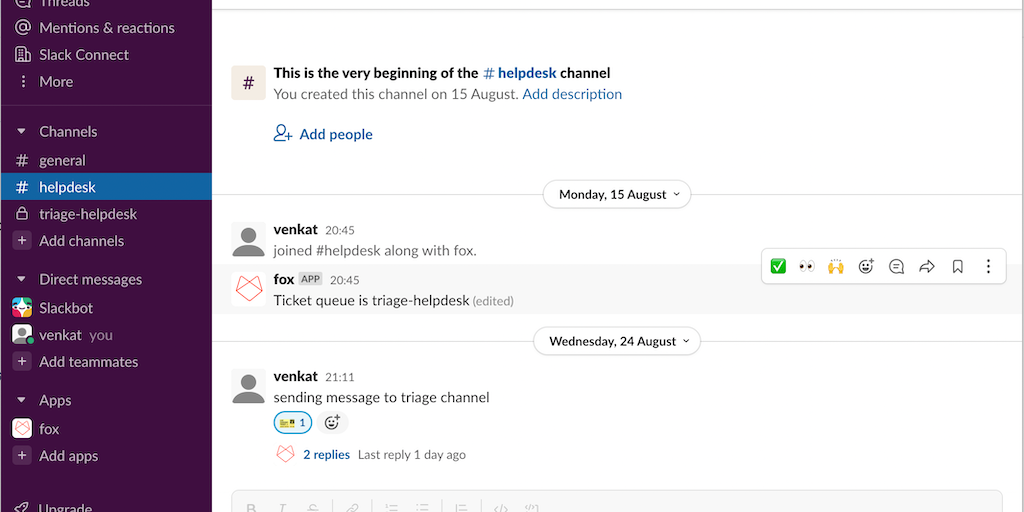Open the Wednesday, 24 August date dropdown

[x=616, y=341]
